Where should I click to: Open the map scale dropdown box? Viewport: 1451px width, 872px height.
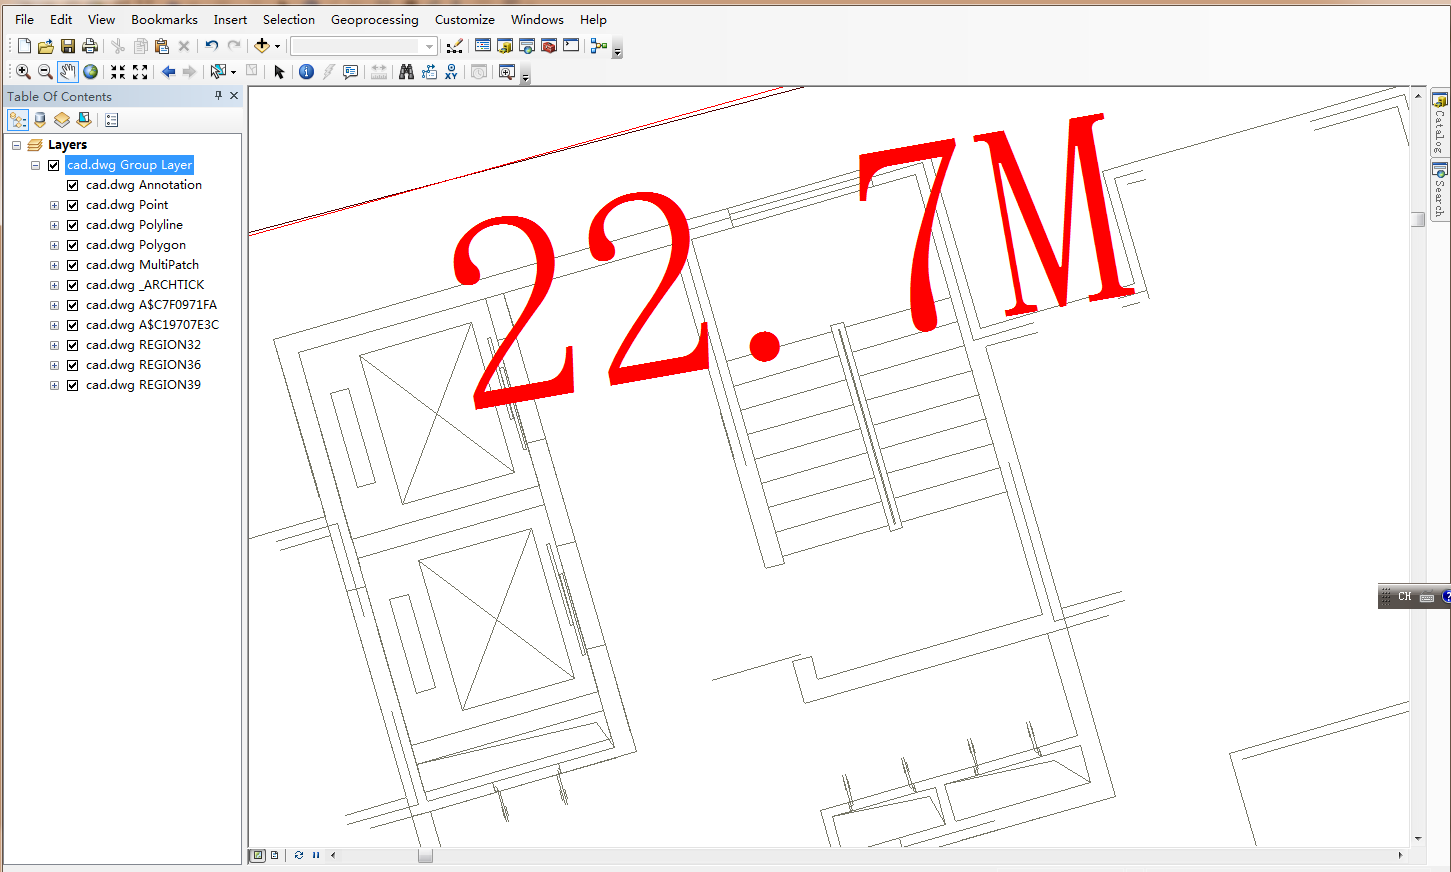(364, 46)
